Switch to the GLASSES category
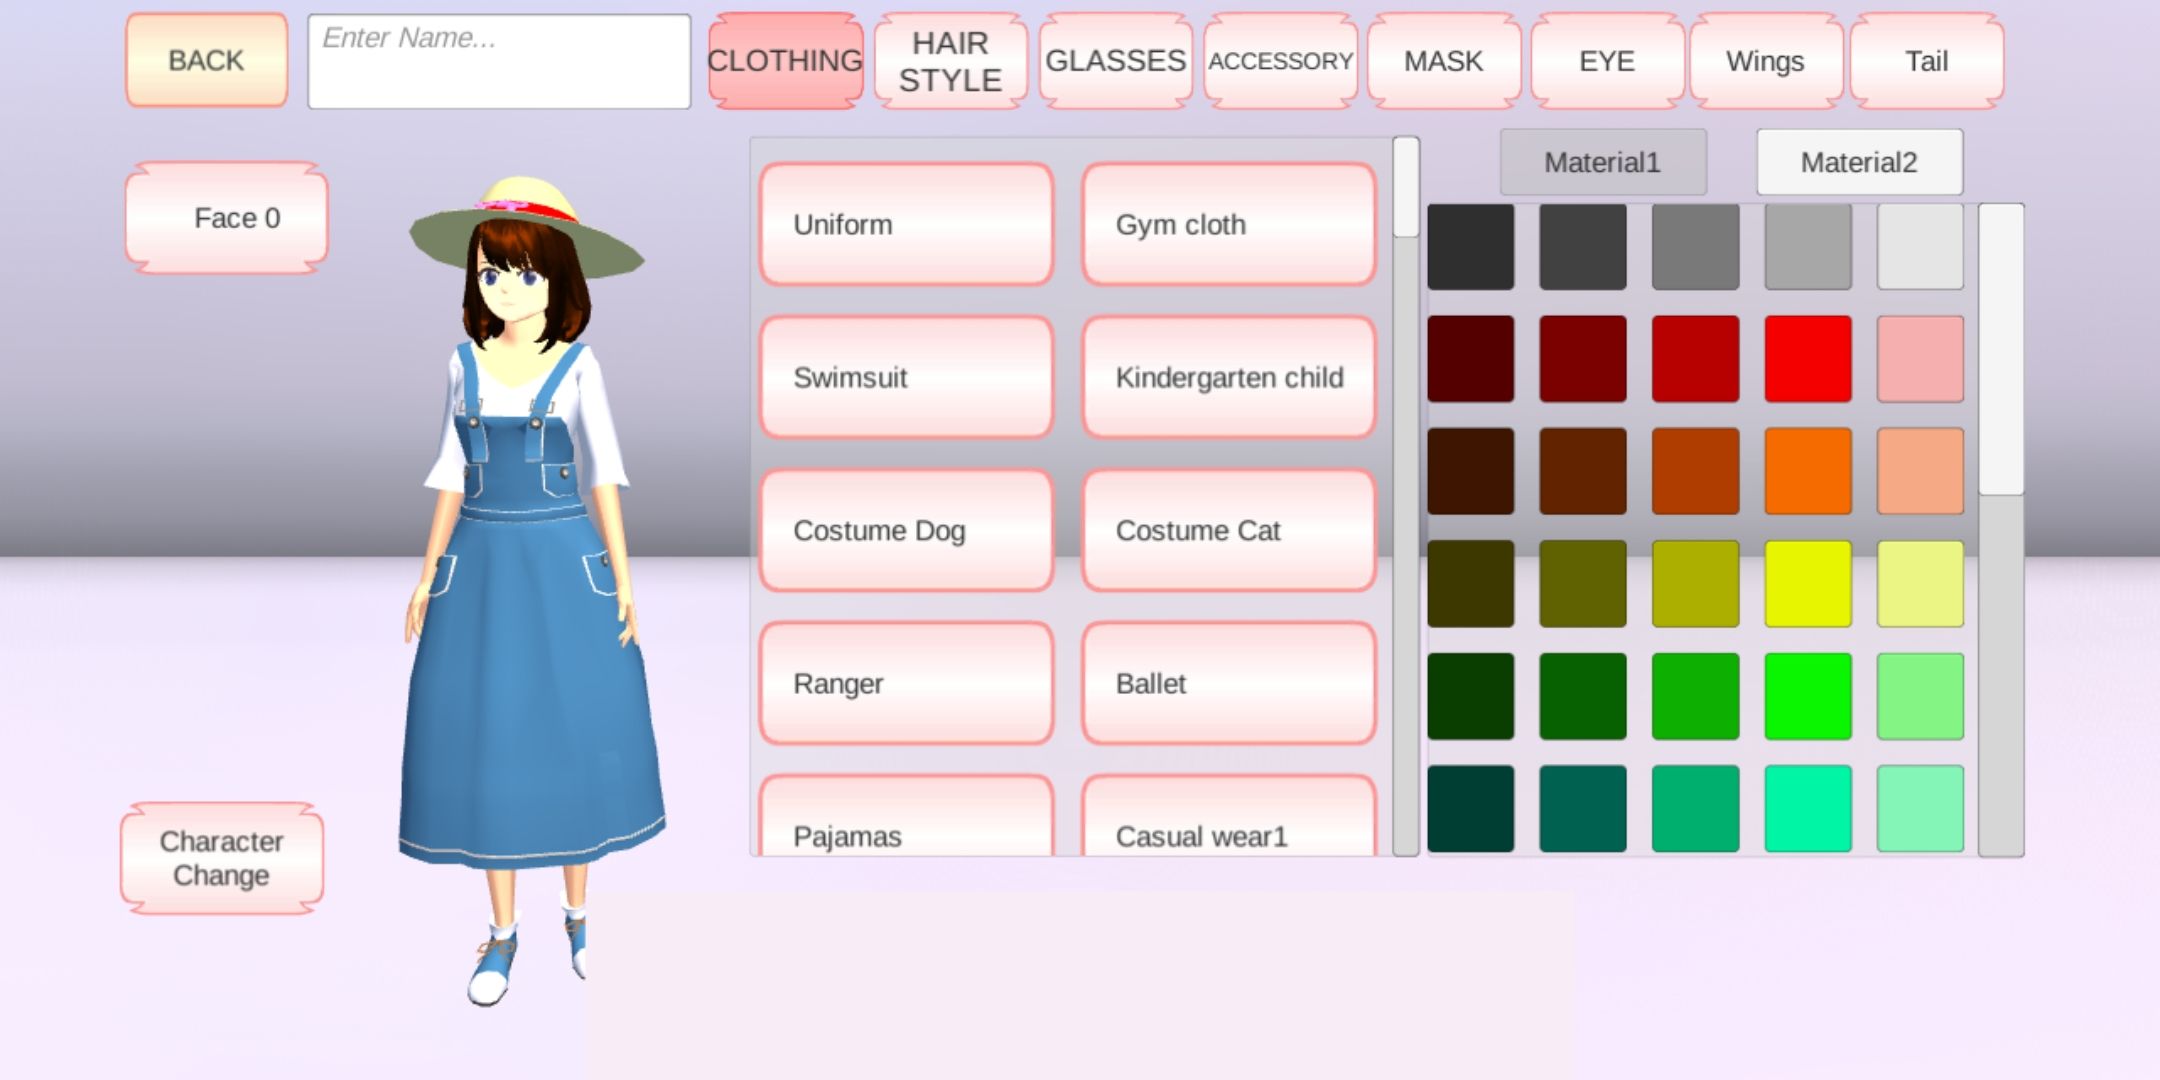Screen dimensions: 2160x1080 pyautogui.click(x=1115, y=61)
